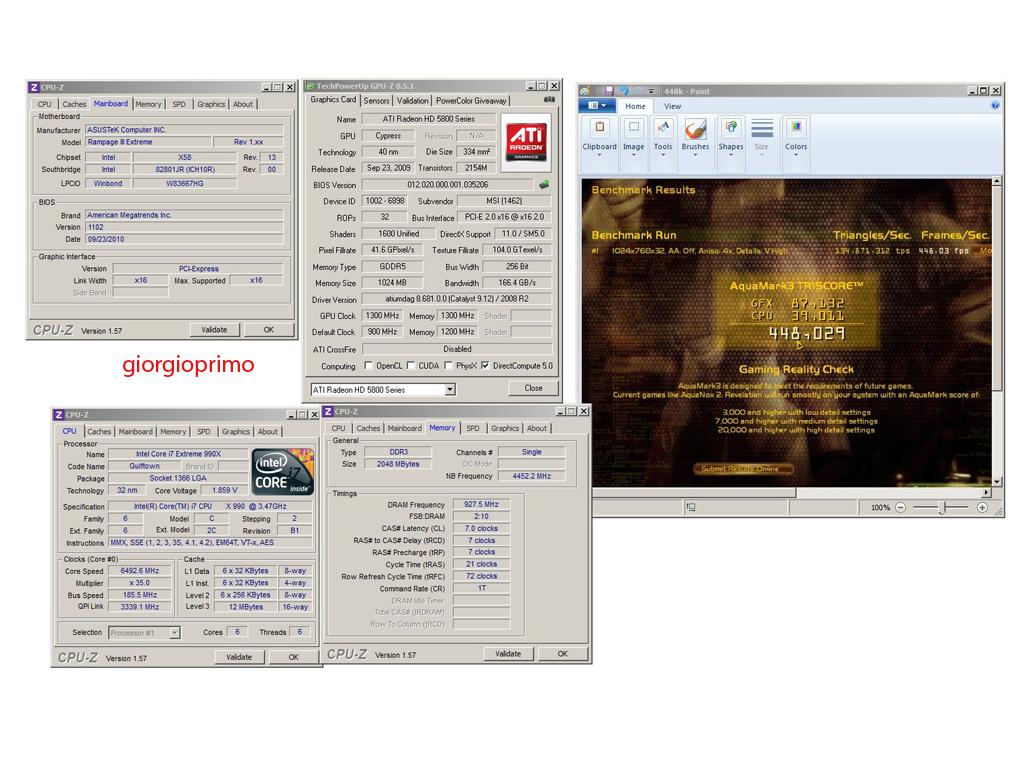Expand the Shapes group arrow
This screenshot has width=1024, height=768.
click(731, 155)
